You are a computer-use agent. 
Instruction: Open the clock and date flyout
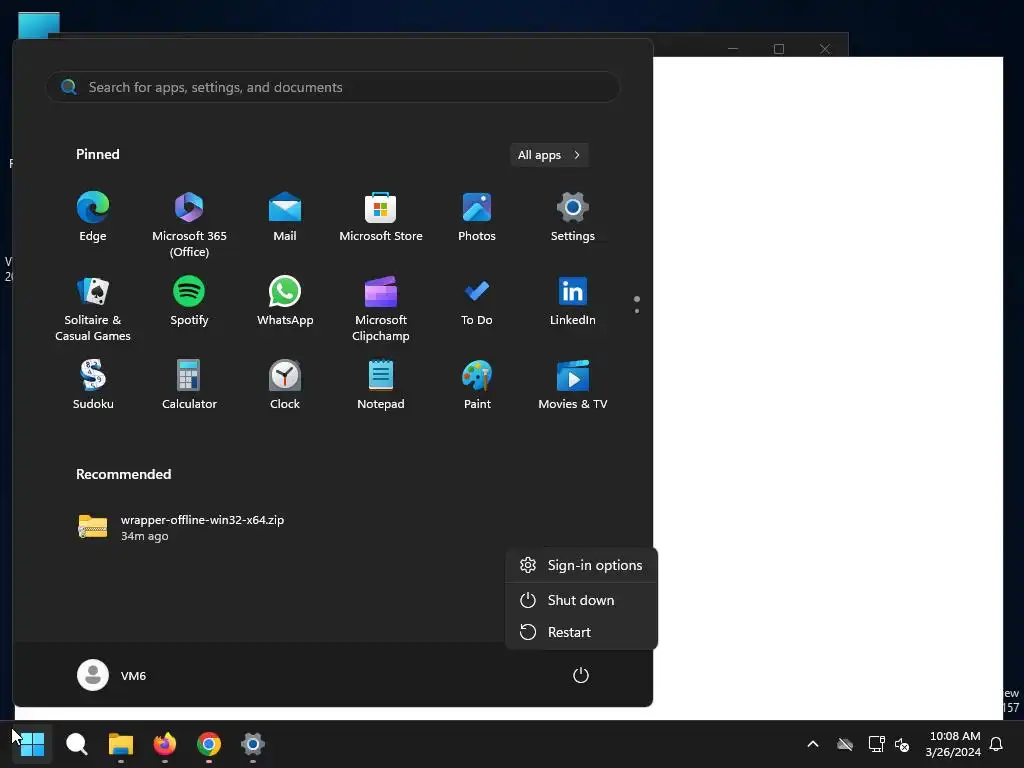tap(953, 744)
